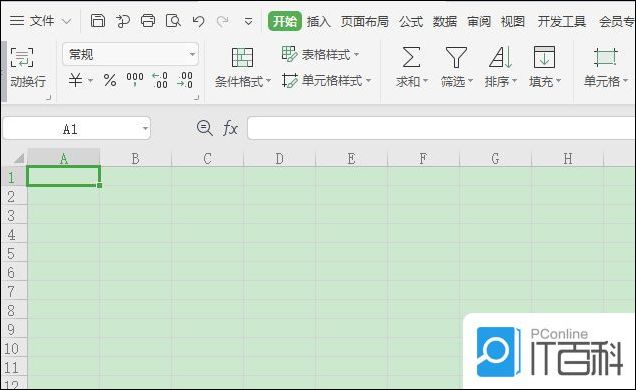
Task: Click the Print icon in the quick toolbar
Action: [148, 20]
